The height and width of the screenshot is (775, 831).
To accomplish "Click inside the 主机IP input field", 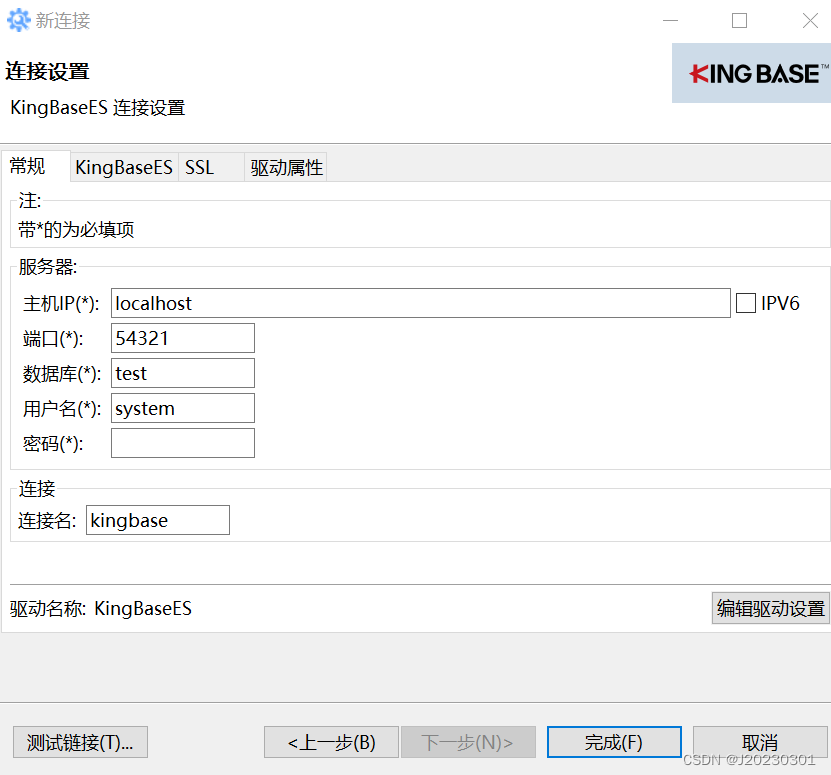I will coord(420,302).
